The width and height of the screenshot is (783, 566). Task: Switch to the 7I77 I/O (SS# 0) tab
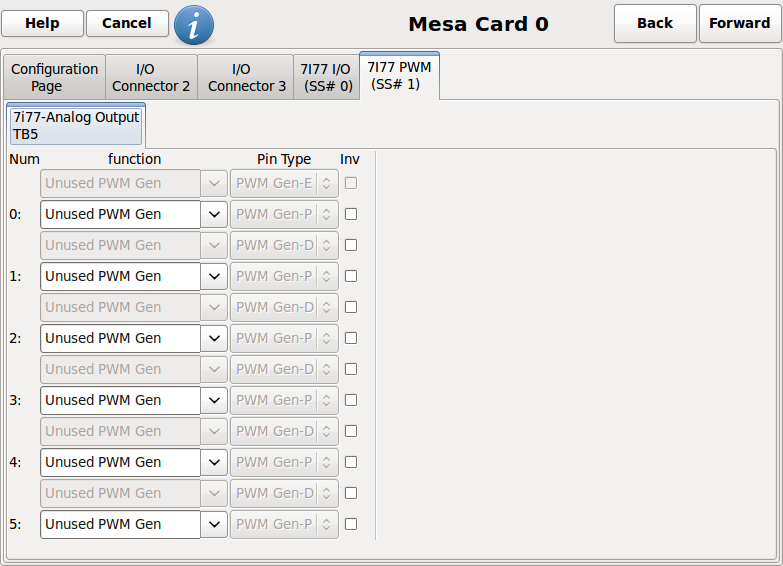[327, 77]
